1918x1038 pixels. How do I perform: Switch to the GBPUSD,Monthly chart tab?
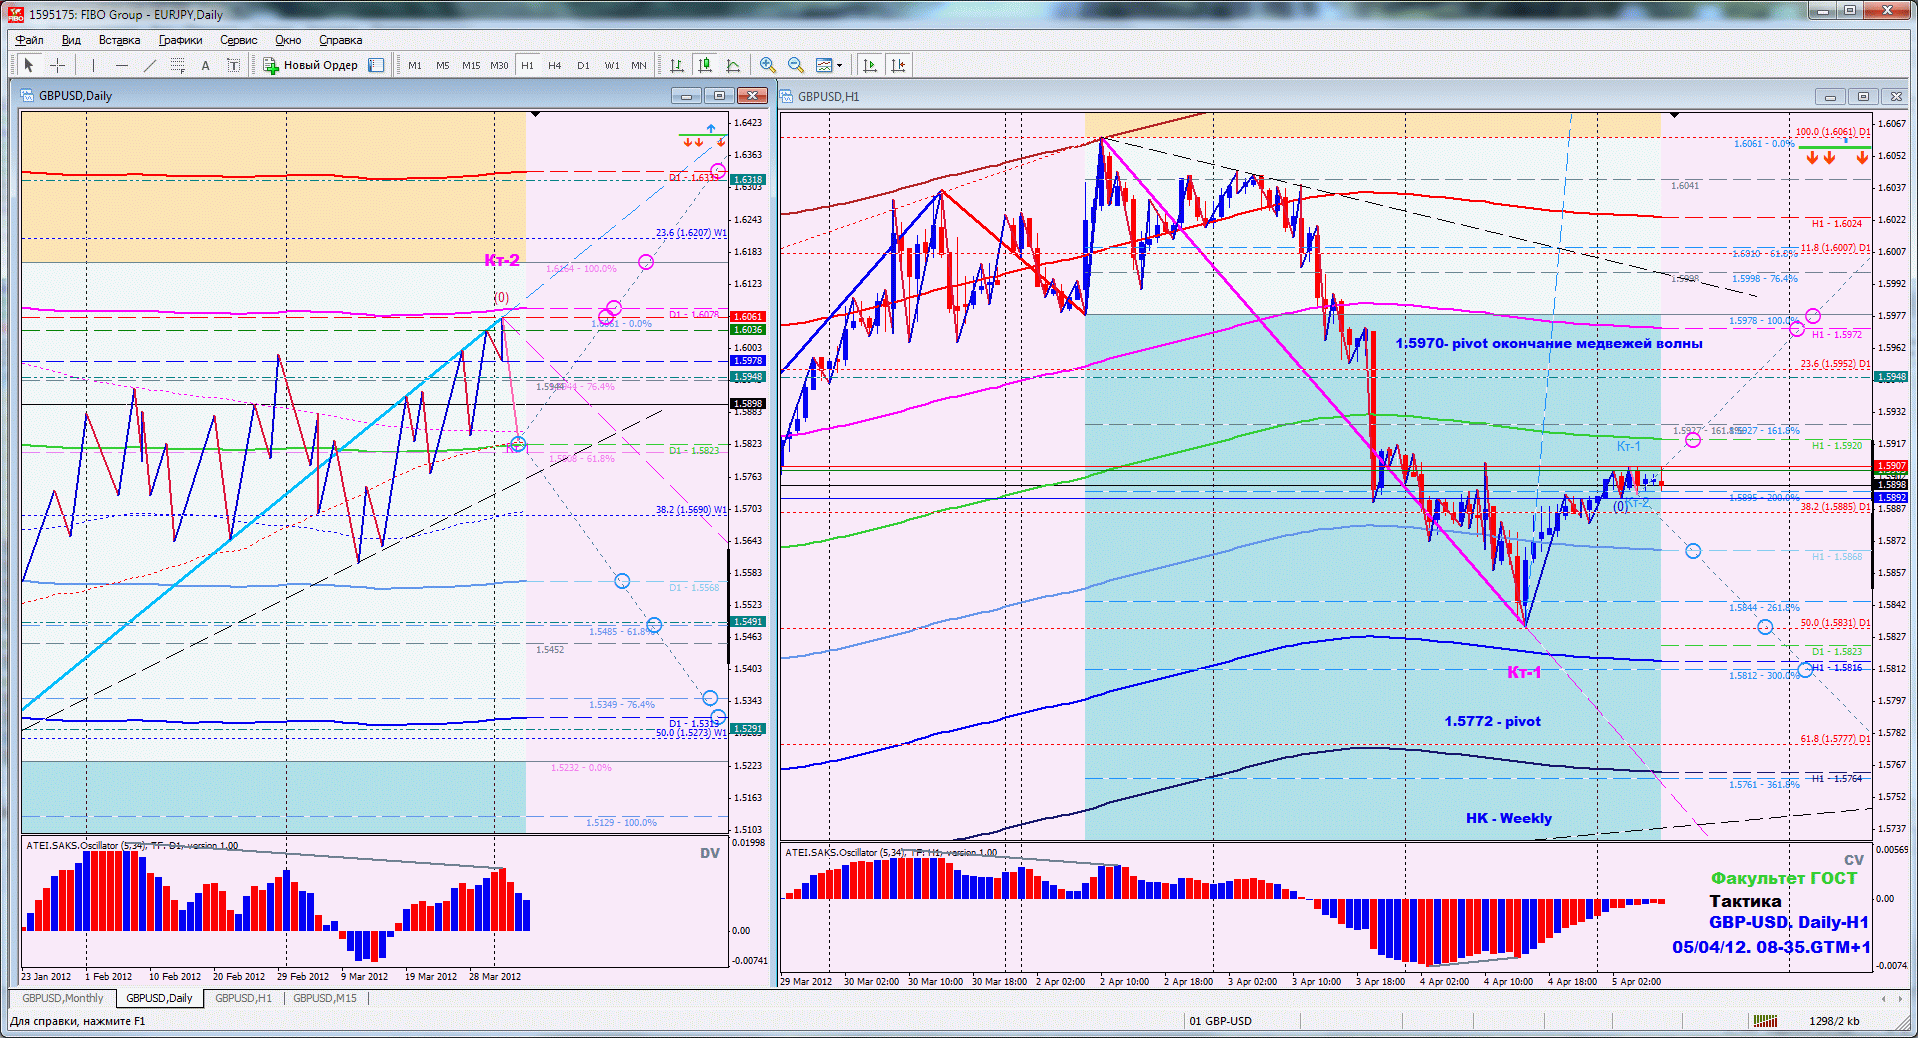(x=63, y=998)
